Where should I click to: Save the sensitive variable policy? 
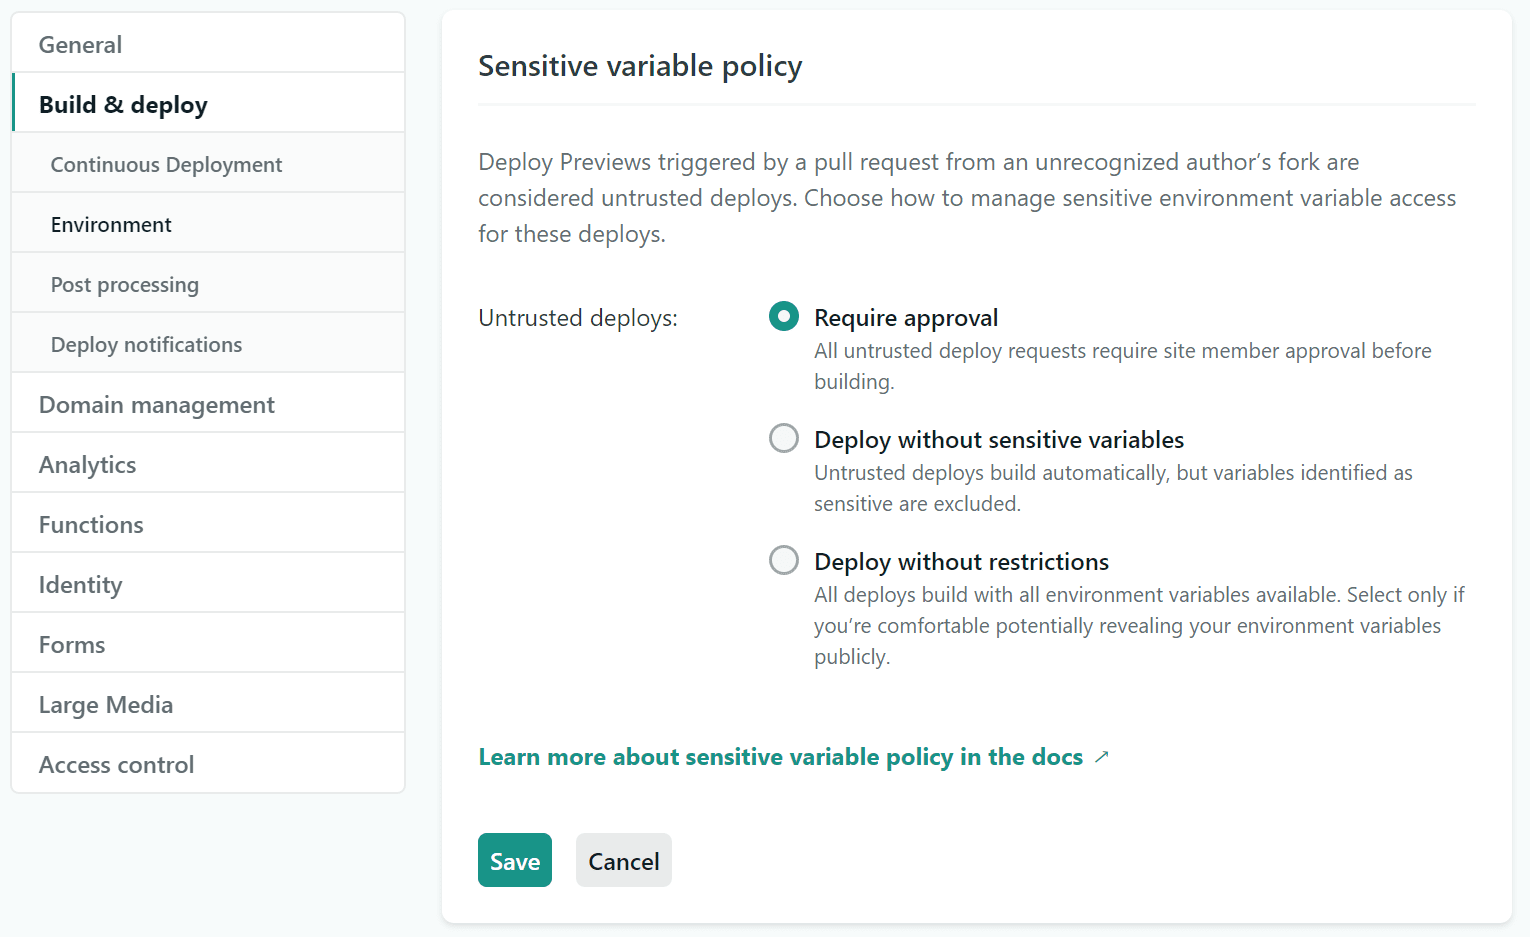(514, 861)
